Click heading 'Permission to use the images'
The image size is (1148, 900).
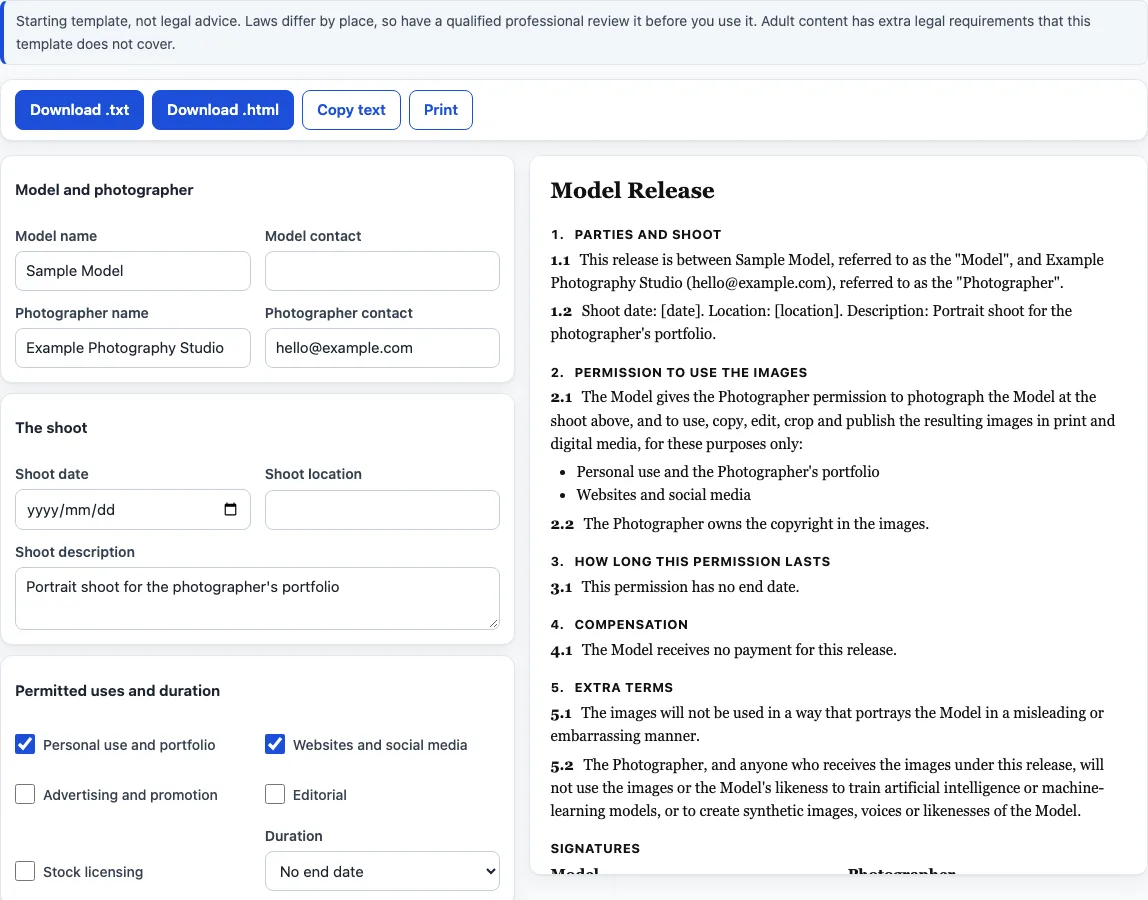point(679,372)
